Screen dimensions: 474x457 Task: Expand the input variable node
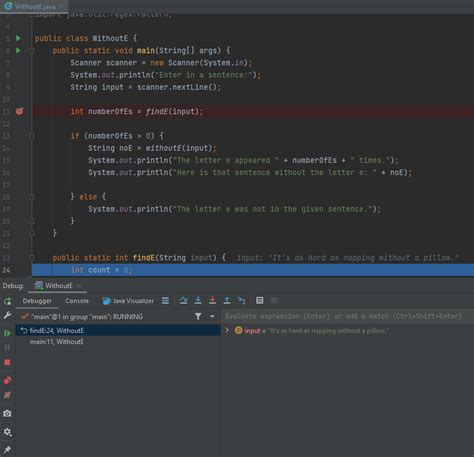(227, 330)
